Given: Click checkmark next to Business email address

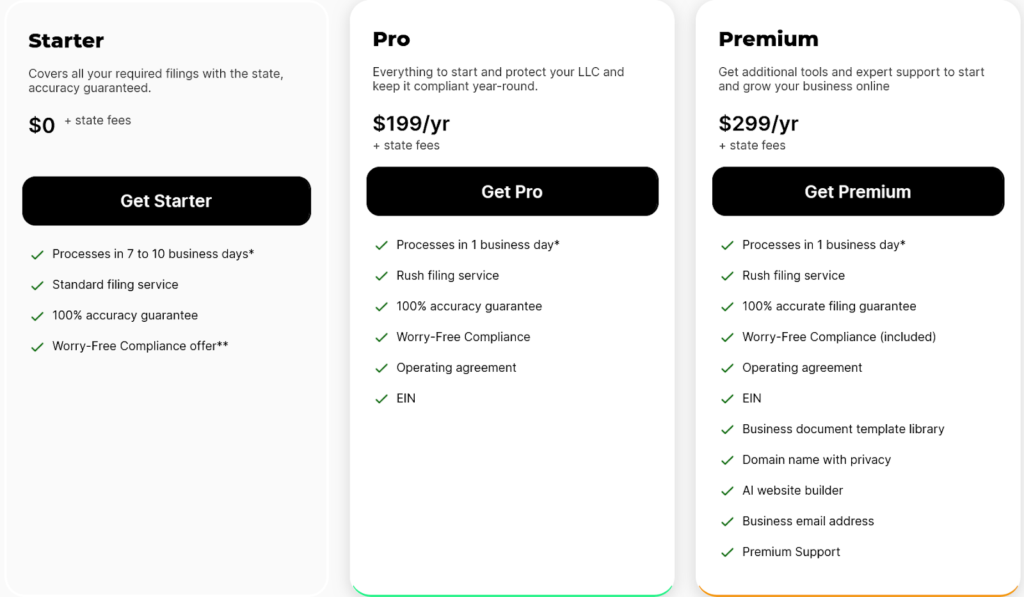Looking at the screenshot, I should [x=727, y=522].
